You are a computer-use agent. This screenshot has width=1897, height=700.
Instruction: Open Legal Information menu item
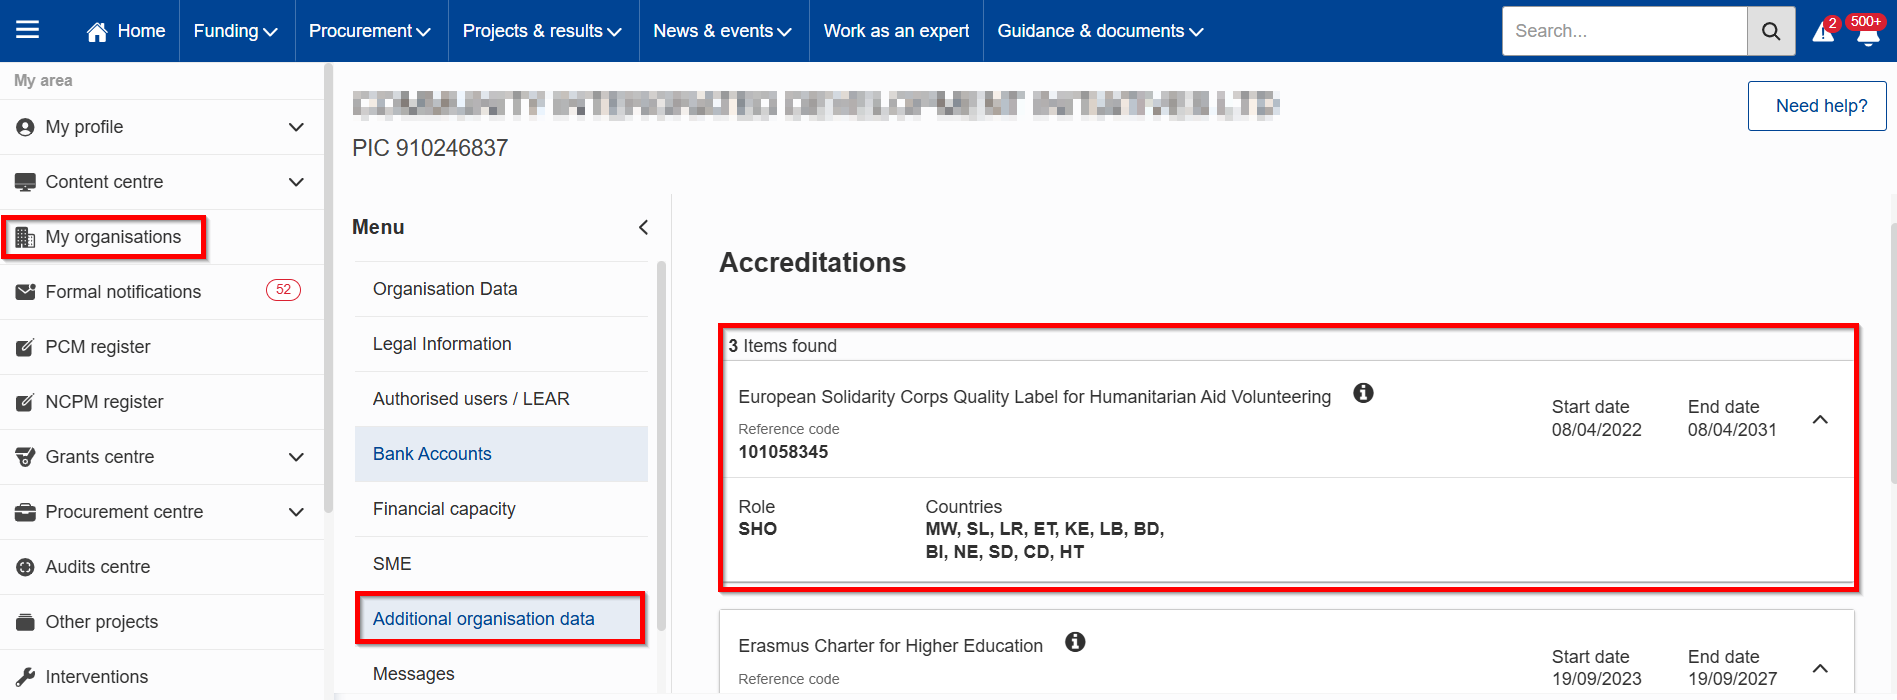pos(501,344)
